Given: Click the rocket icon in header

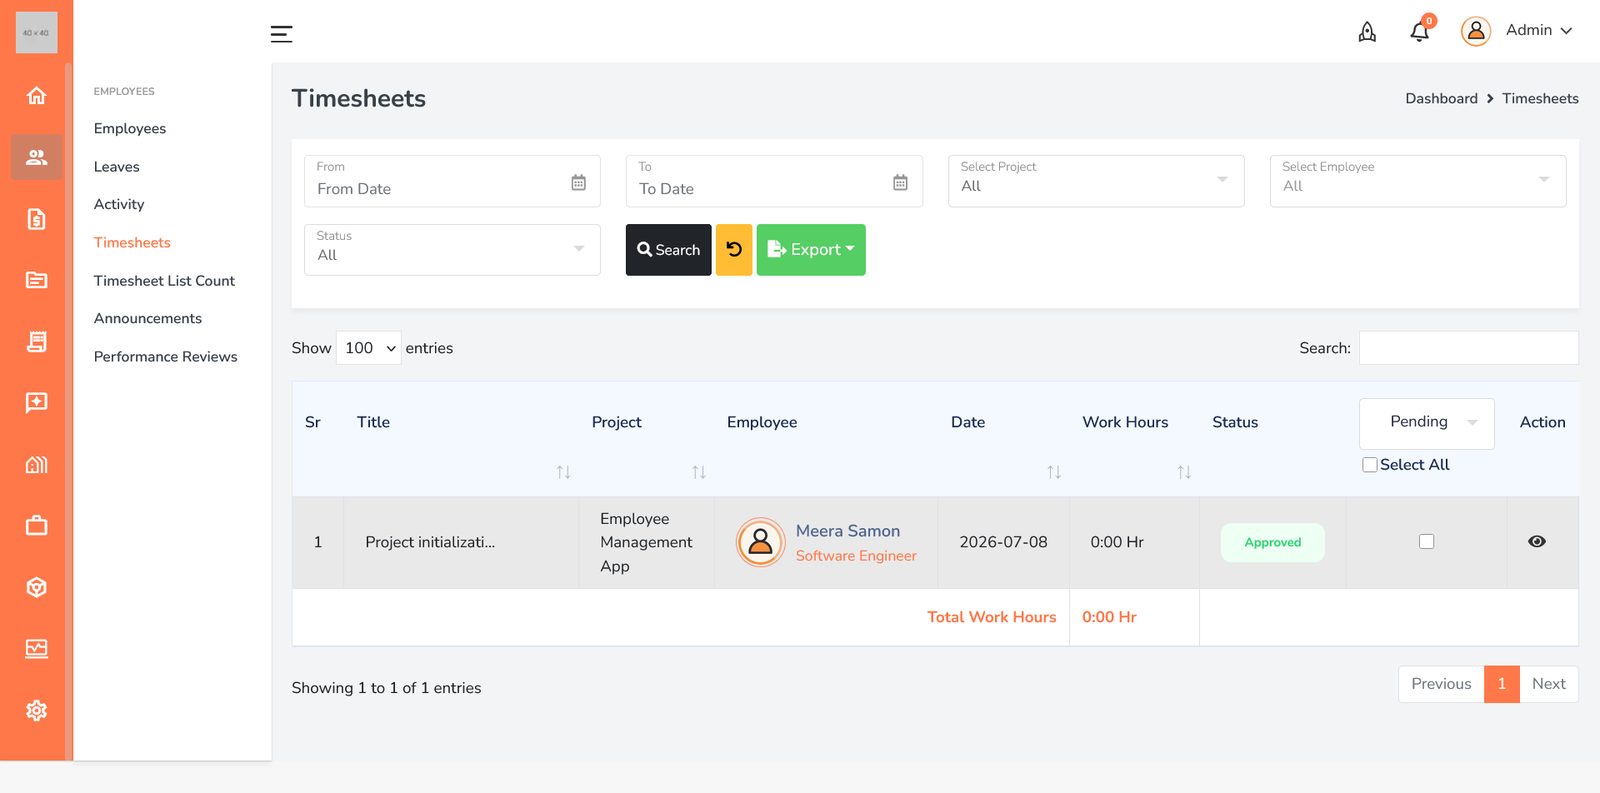Looking at the screenshot, I should coord(1367,32).
